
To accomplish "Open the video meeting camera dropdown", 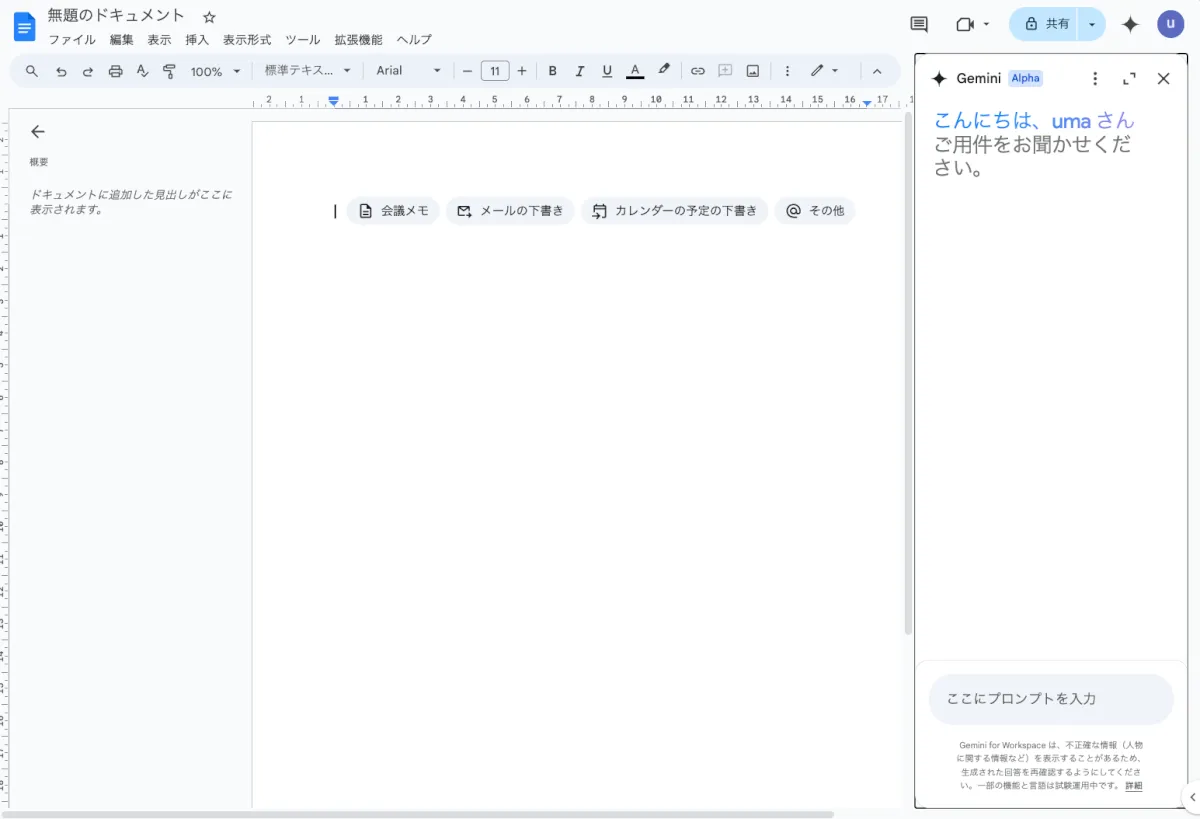I will [972, 24].
